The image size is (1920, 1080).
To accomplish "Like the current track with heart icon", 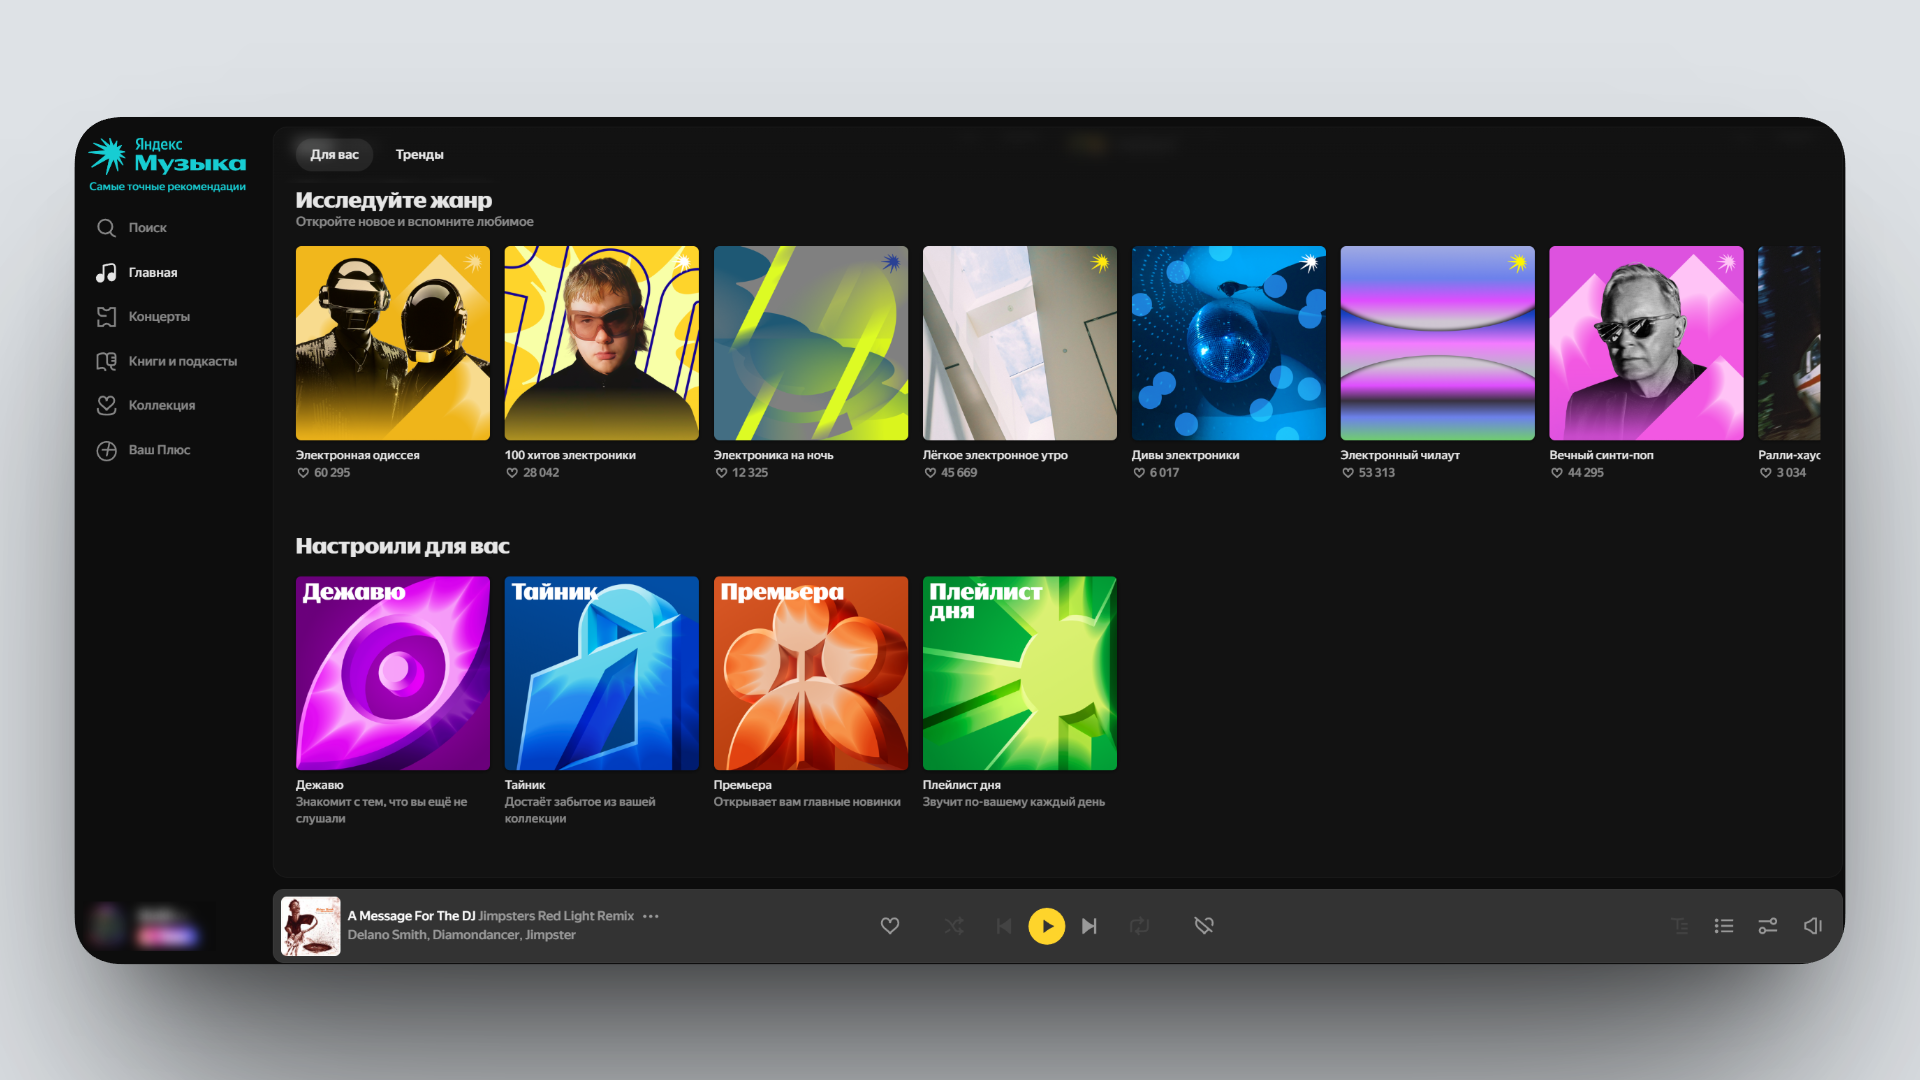I will click(889, 926).
